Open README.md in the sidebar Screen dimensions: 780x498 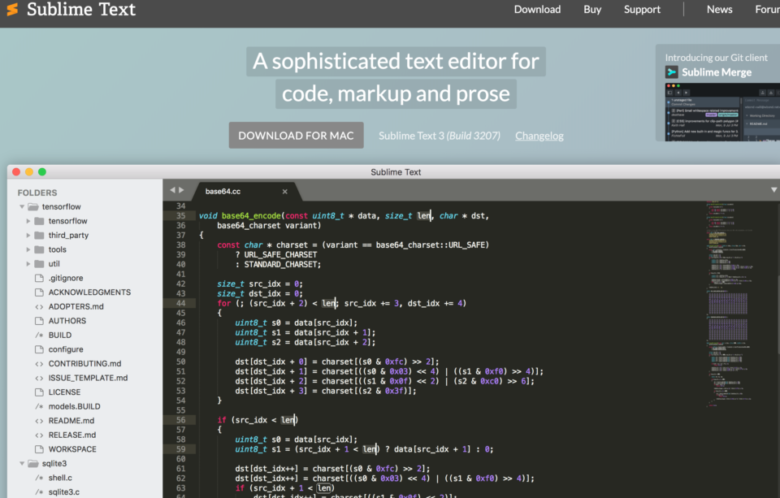[71, 421]
